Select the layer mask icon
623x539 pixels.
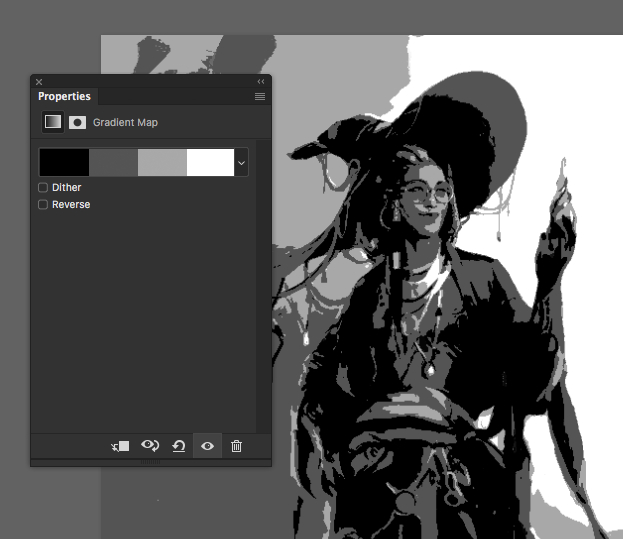pos(77,122)
